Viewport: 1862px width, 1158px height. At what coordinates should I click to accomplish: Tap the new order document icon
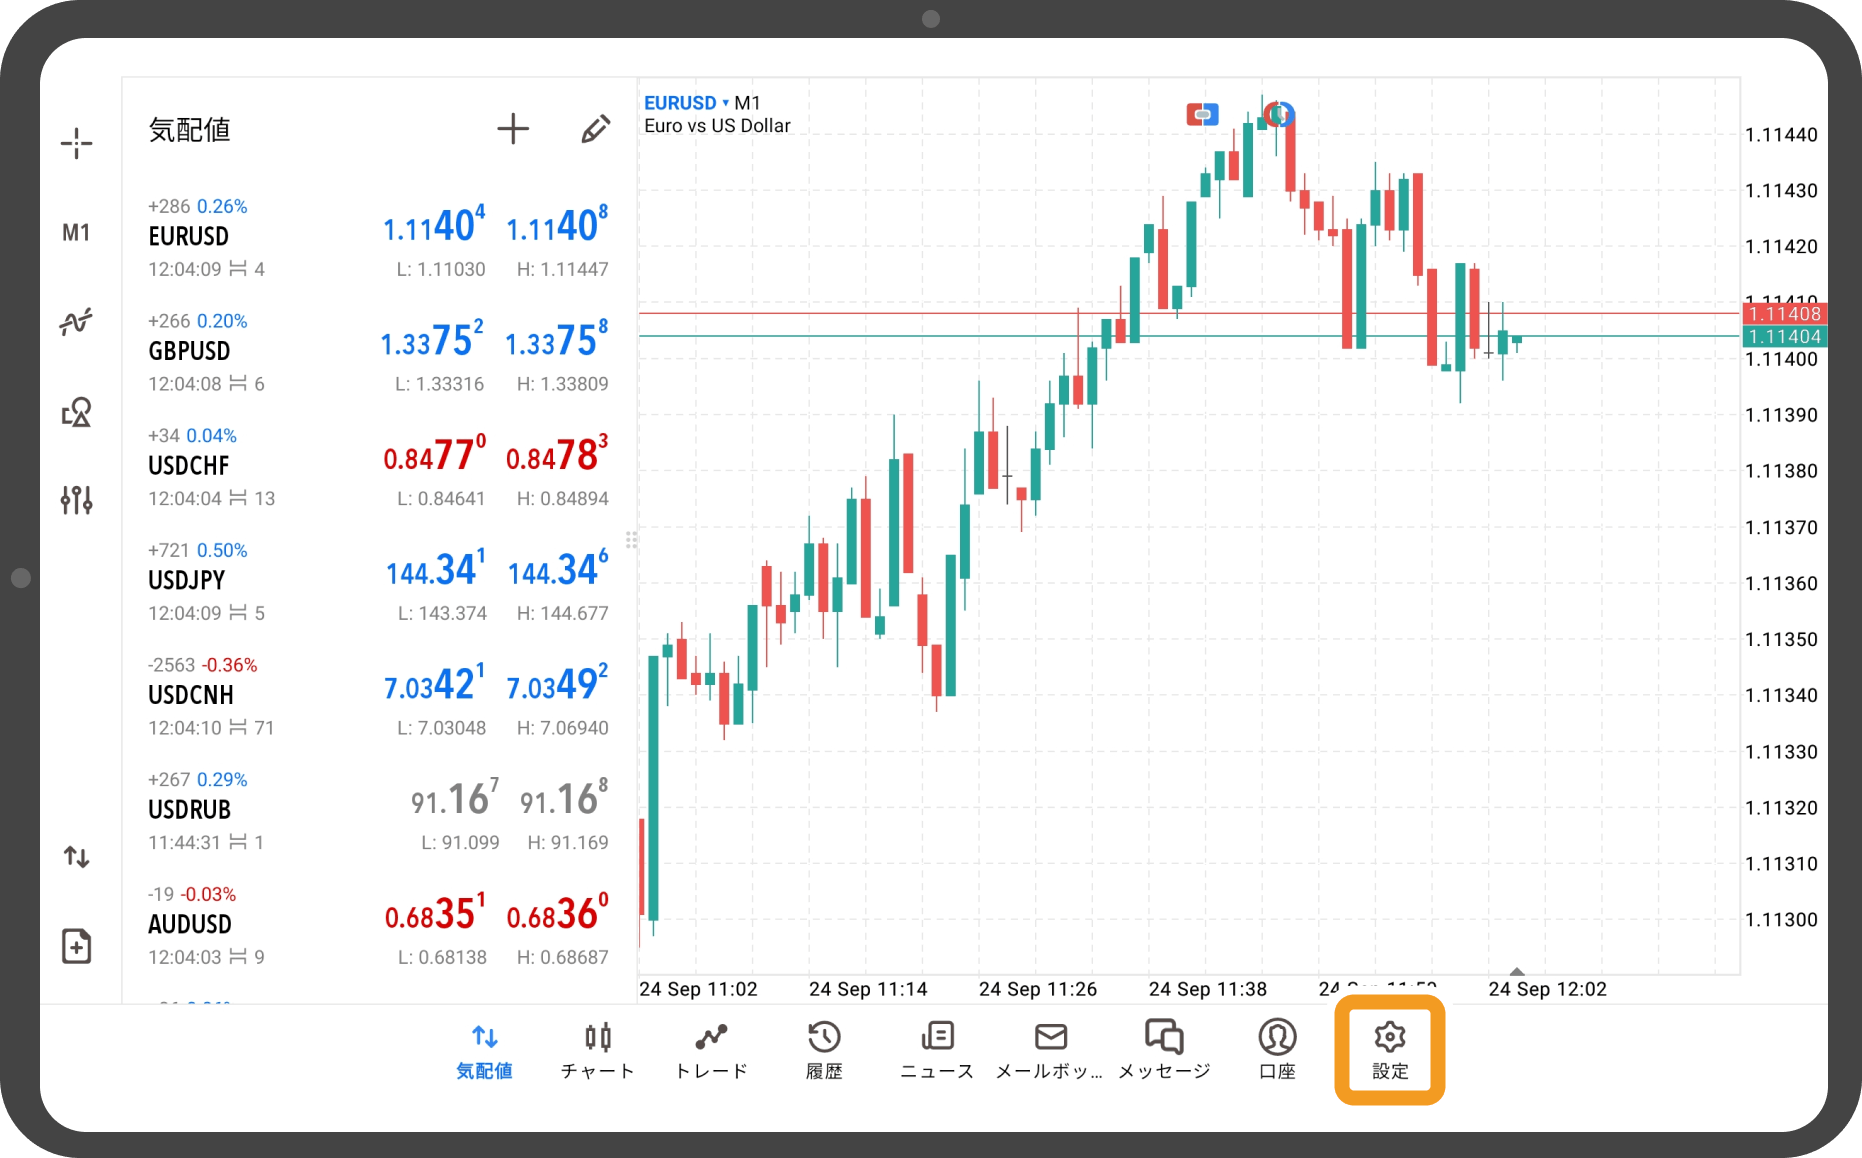coord(76,945)
